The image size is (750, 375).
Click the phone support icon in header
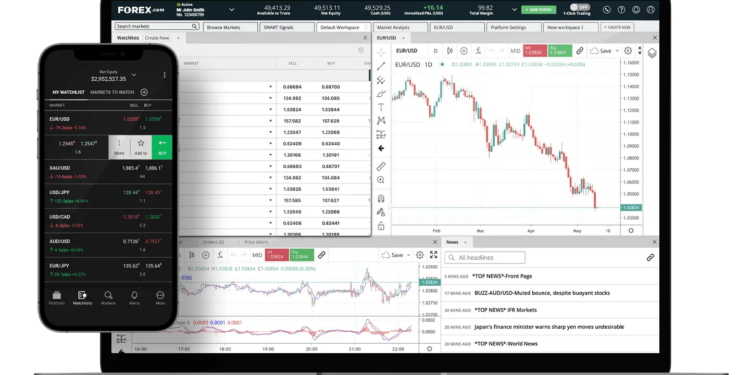pos(607,10)
